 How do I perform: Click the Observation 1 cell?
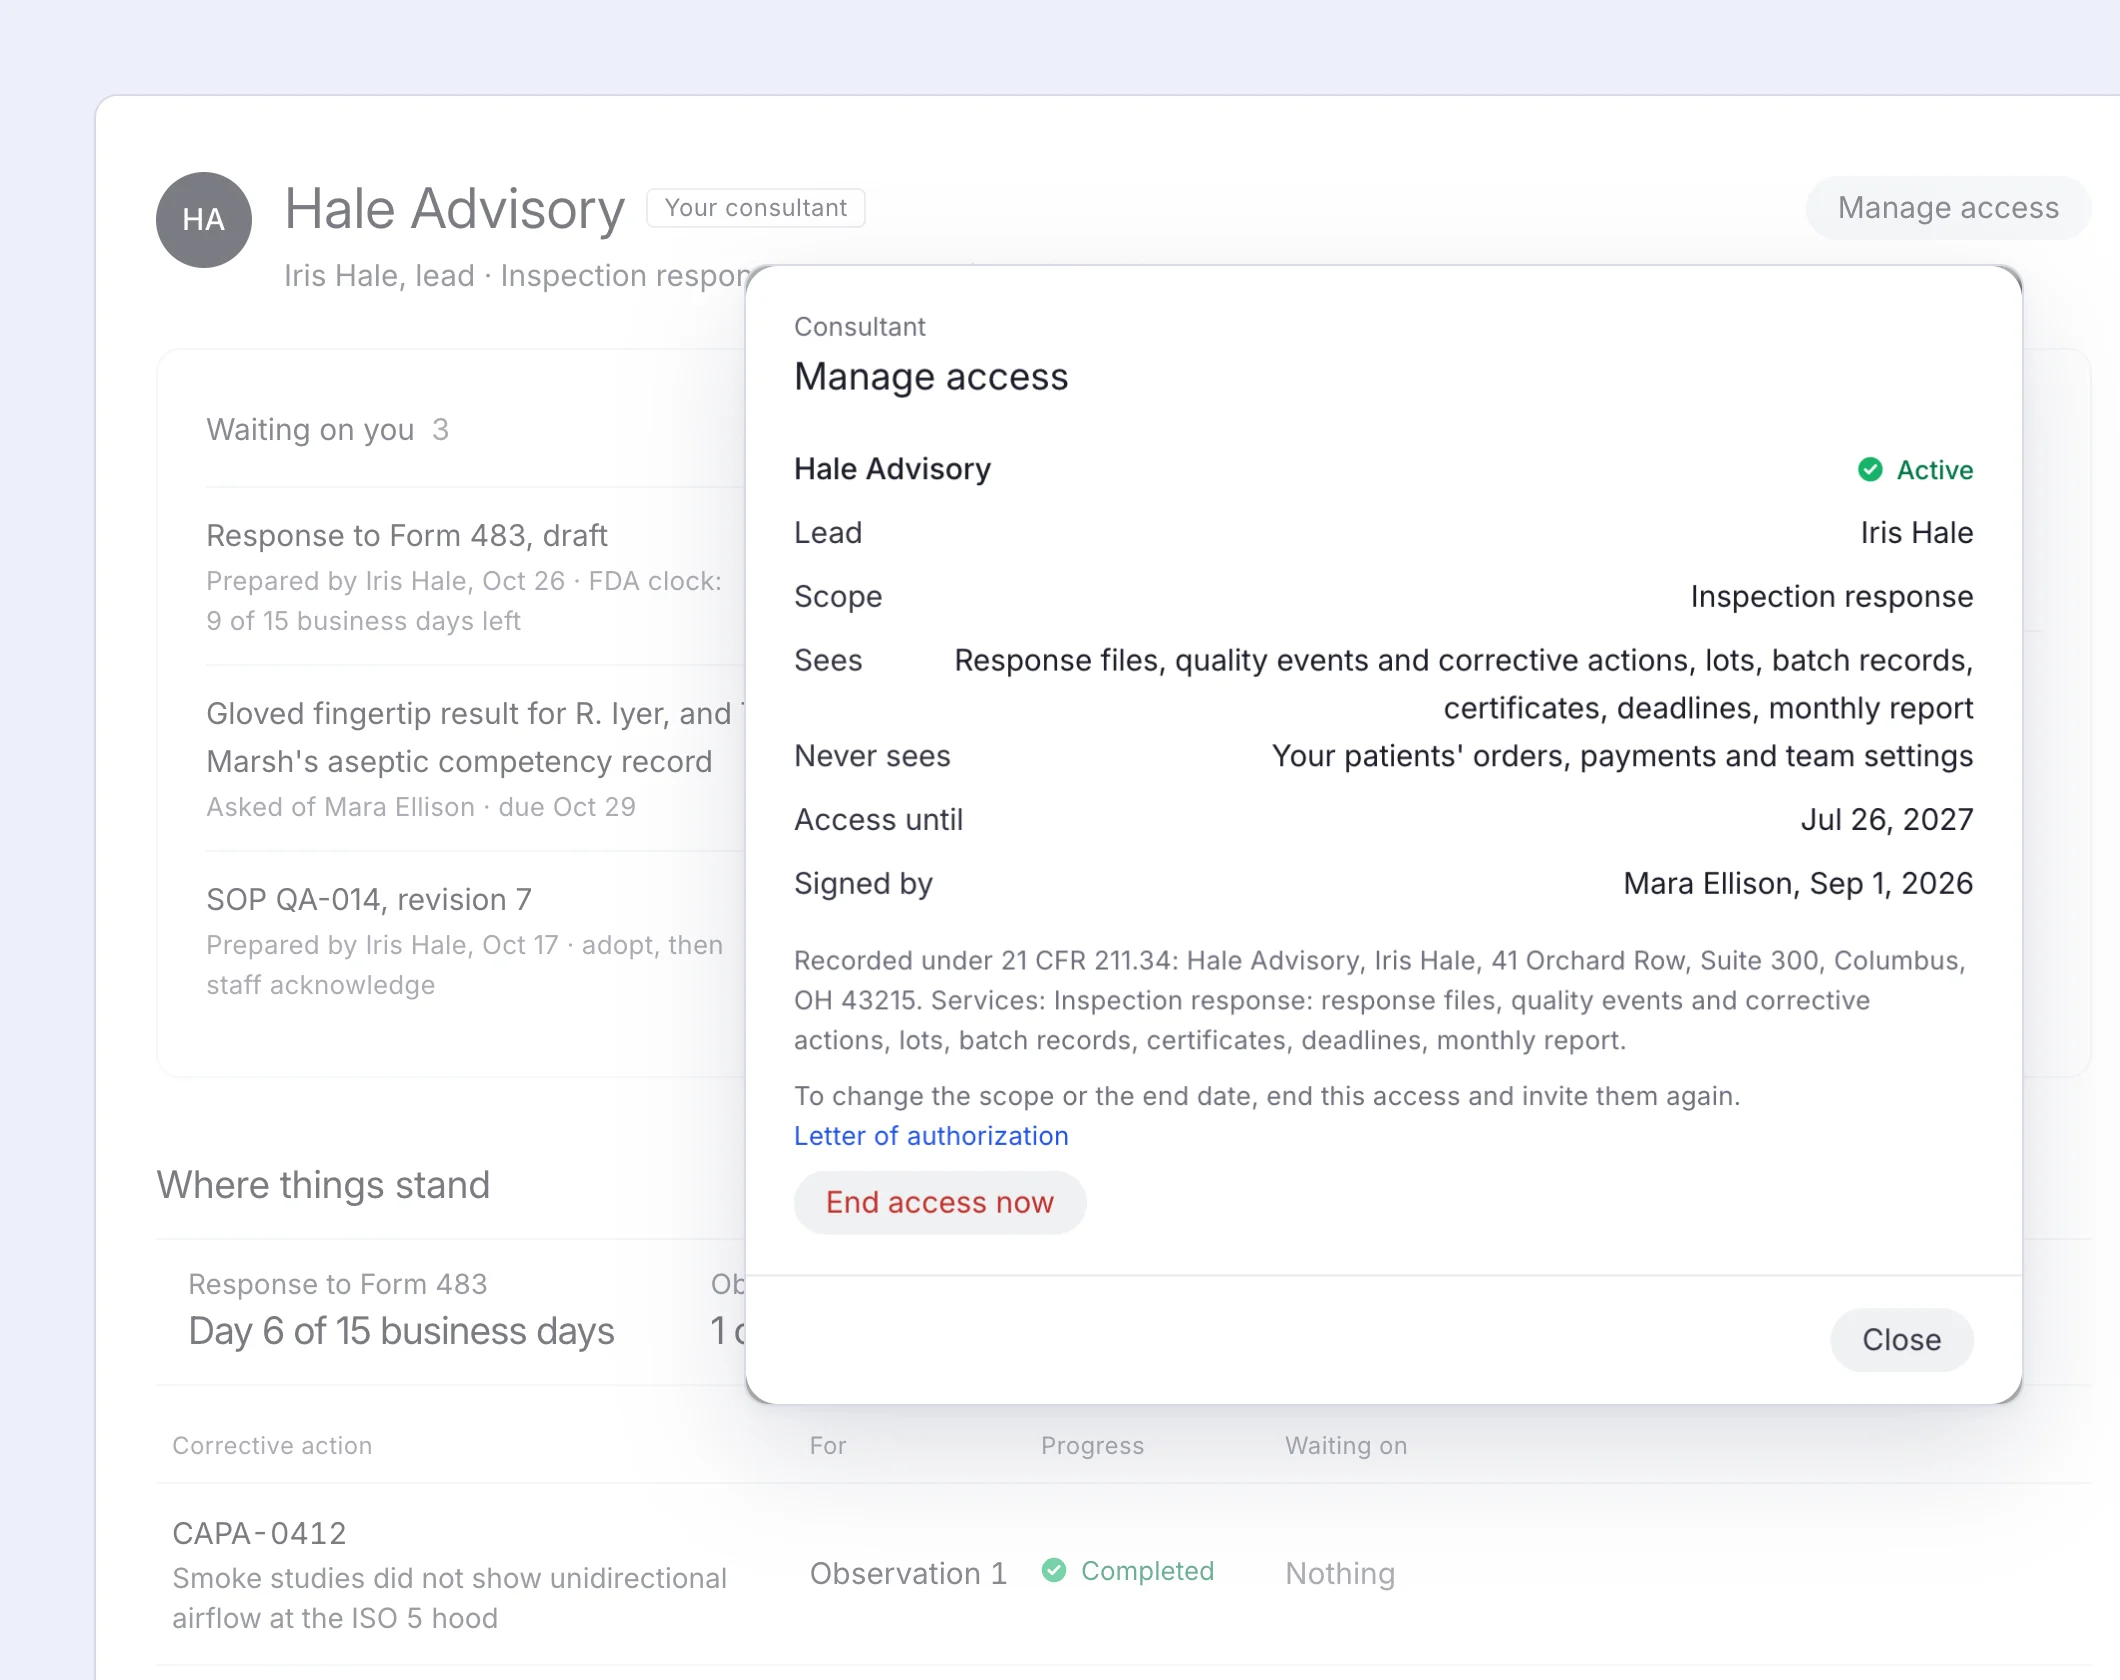click(x=908, y=1574)
